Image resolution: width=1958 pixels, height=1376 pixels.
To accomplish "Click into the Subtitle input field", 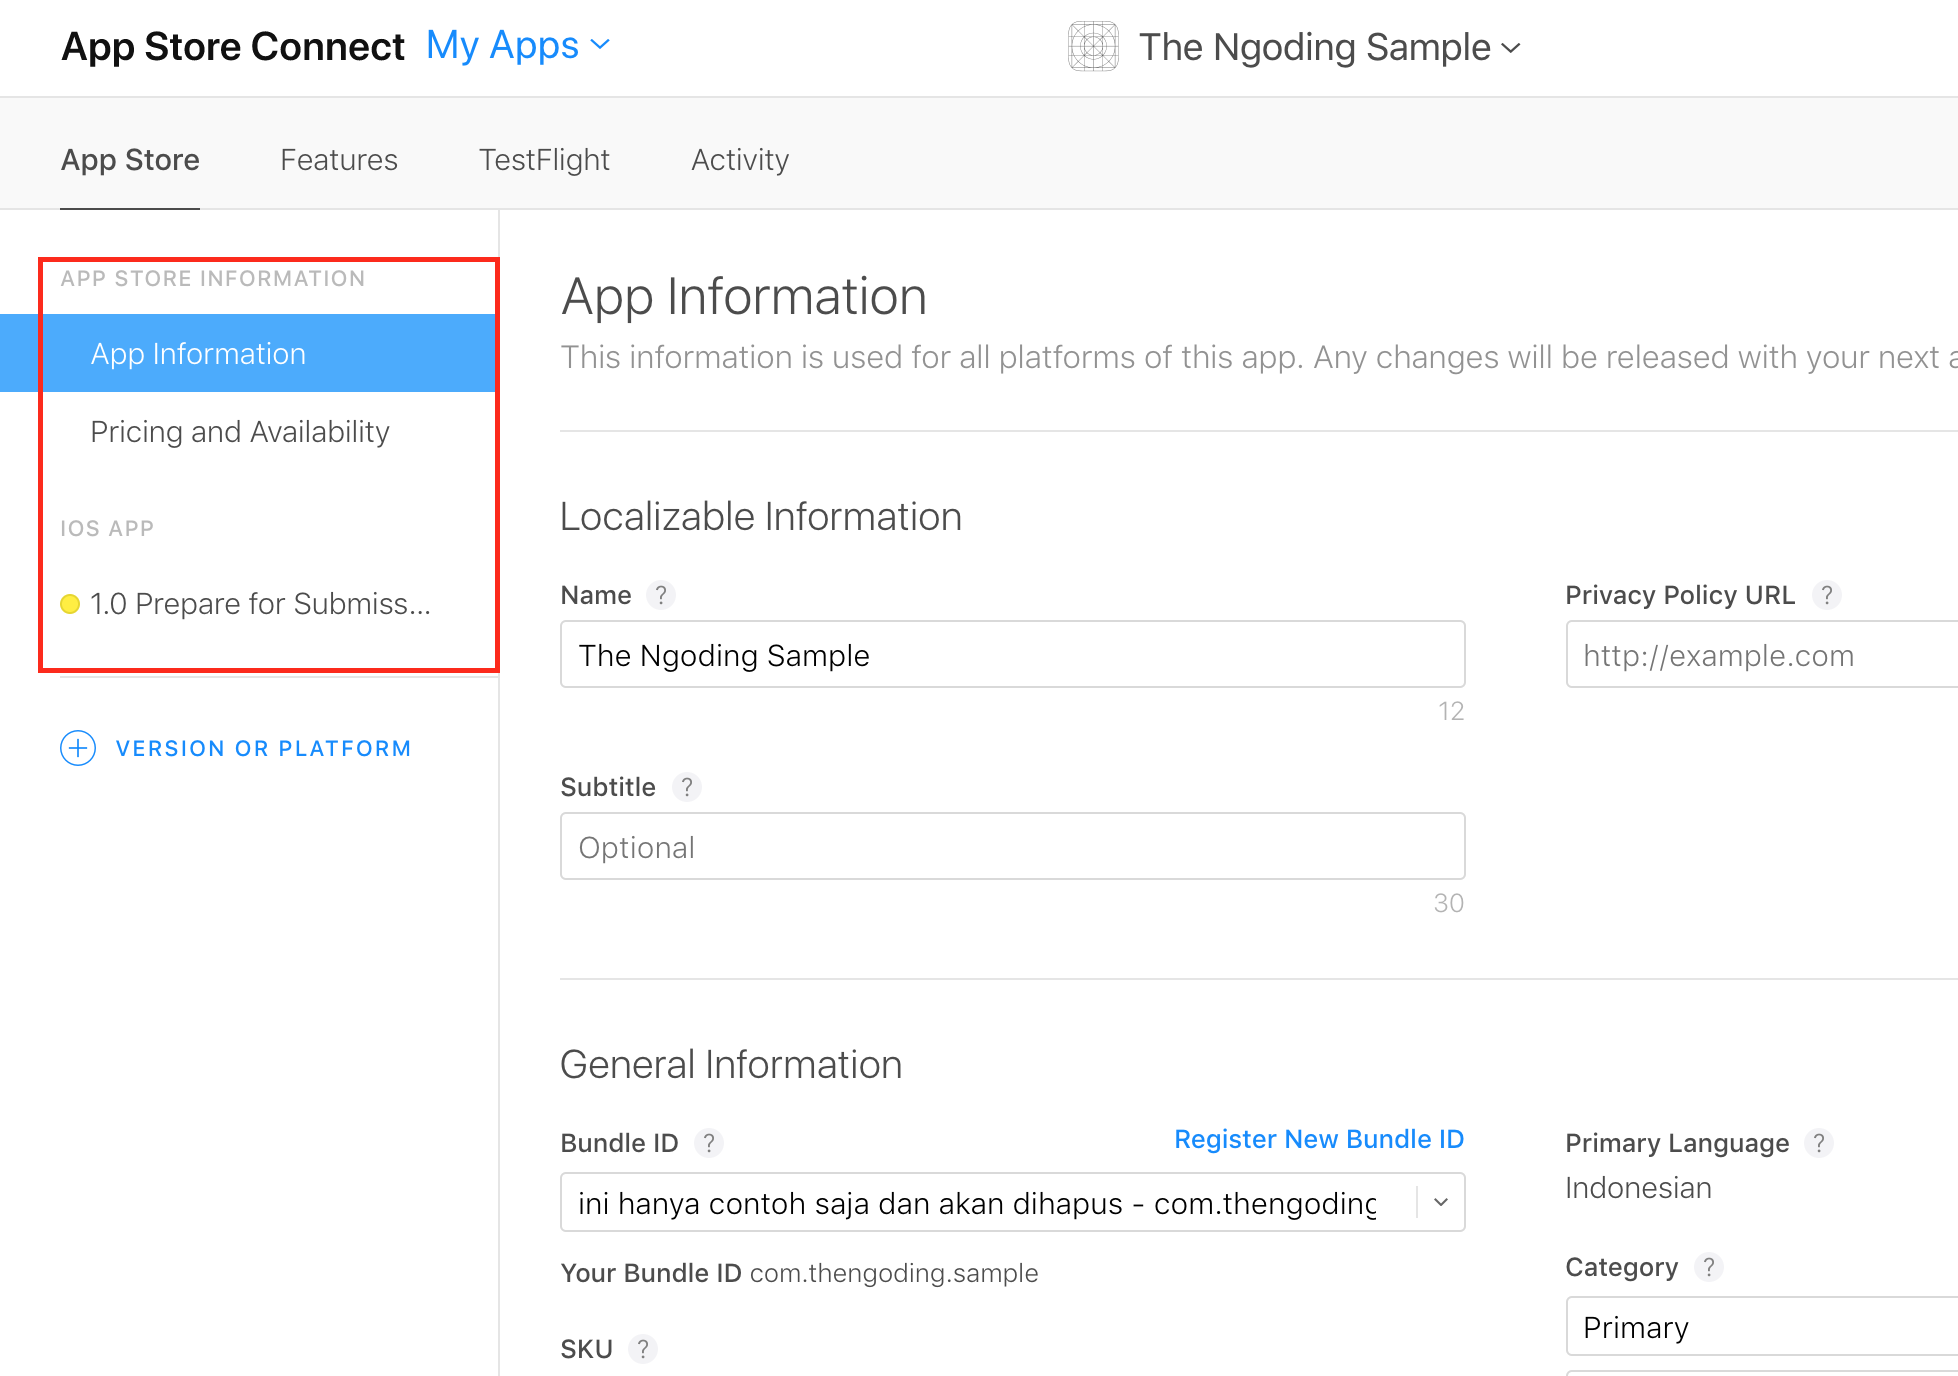I will coord(1012,847).
